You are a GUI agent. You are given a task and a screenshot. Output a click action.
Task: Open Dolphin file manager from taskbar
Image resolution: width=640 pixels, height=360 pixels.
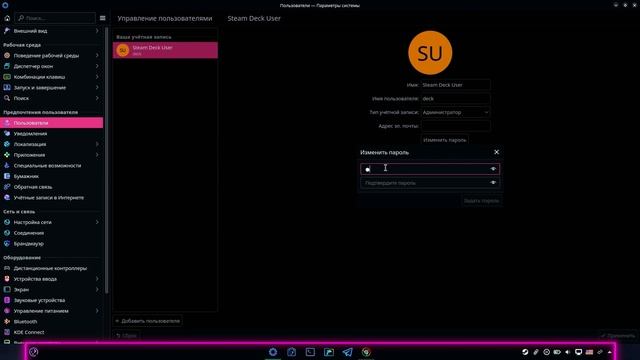[x=329, y=352]
